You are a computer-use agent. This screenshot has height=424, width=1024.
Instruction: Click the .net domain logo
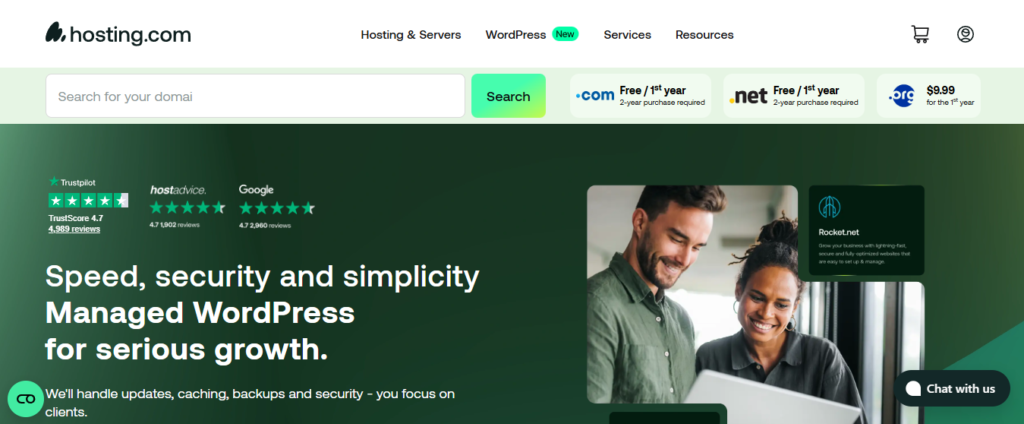click(x=748, y=97)
